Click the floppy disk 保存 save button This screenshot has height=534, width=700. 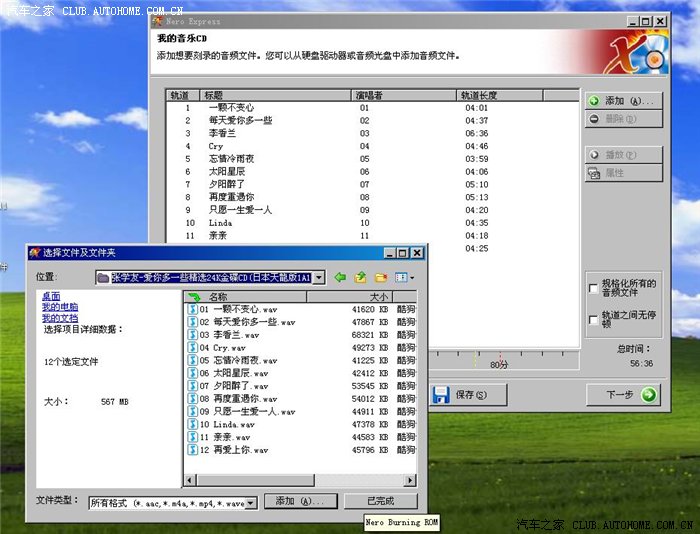point(460,395)
